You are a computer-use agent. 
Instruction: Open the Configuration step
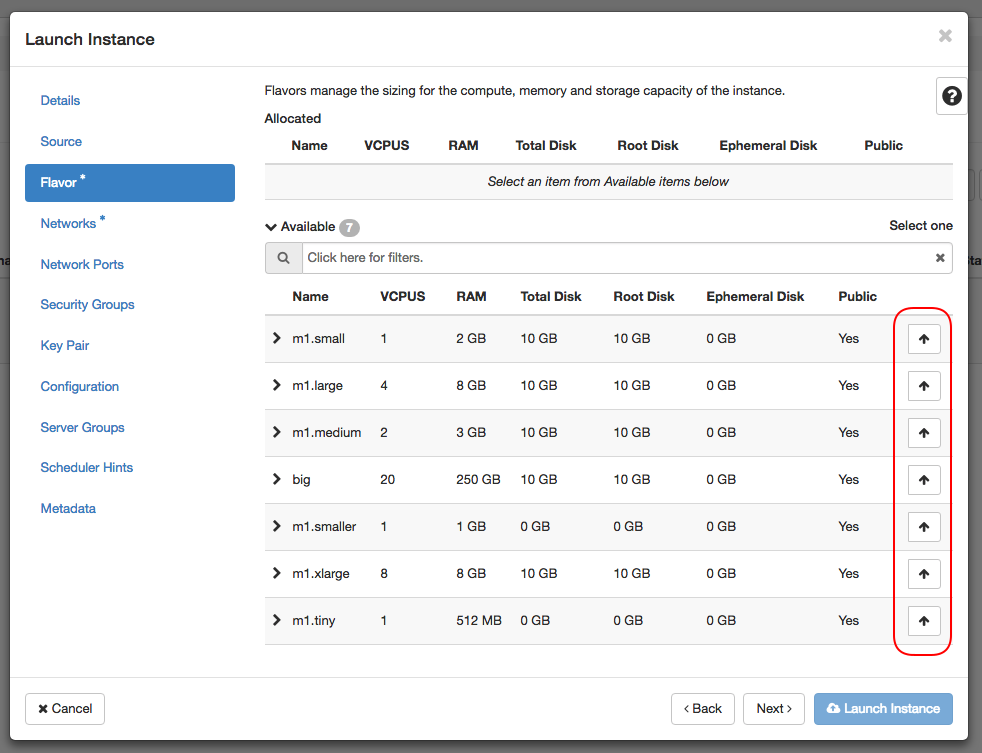pos(80,387)
